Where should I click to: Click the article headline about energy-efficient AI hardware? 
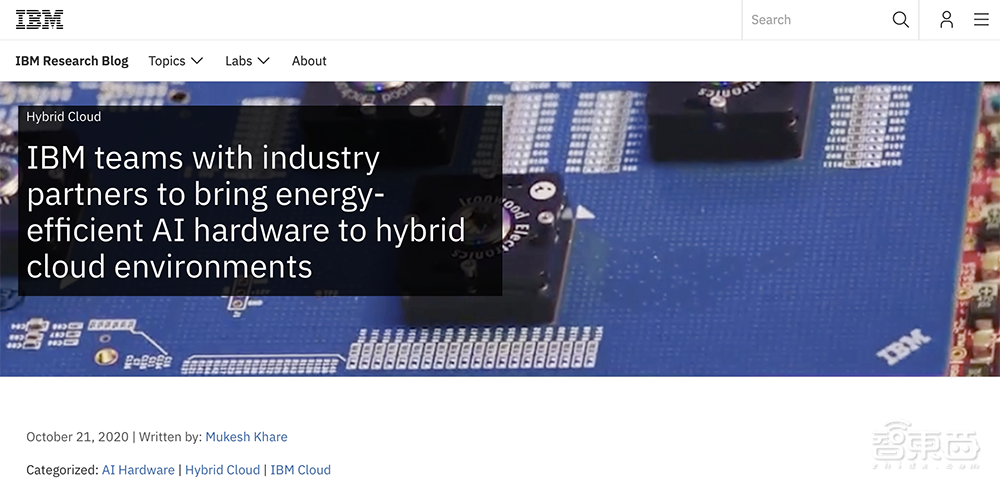point(245,212)
